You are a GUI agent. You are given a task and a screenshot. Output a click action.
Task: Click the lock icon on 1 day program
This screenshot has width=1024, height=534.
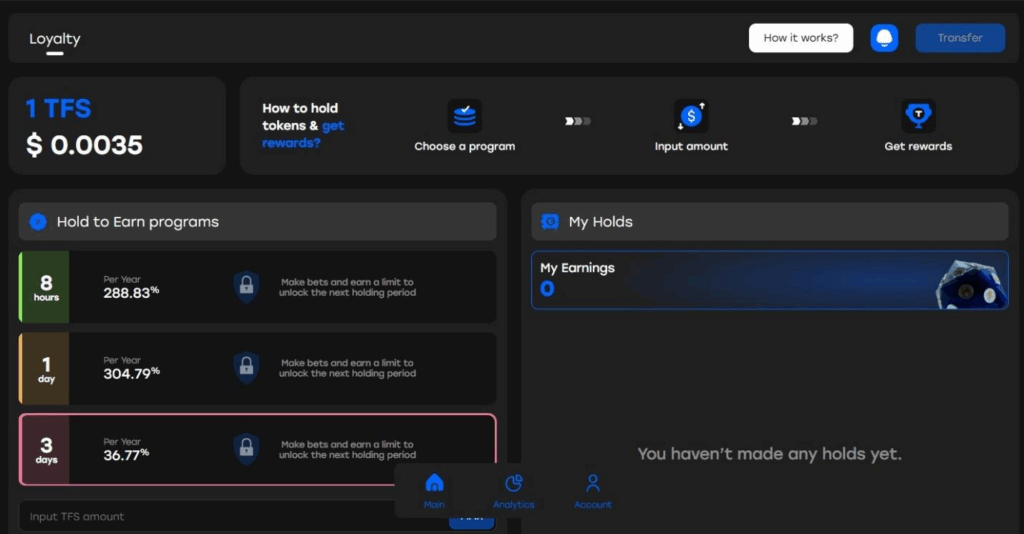point(246,368)
